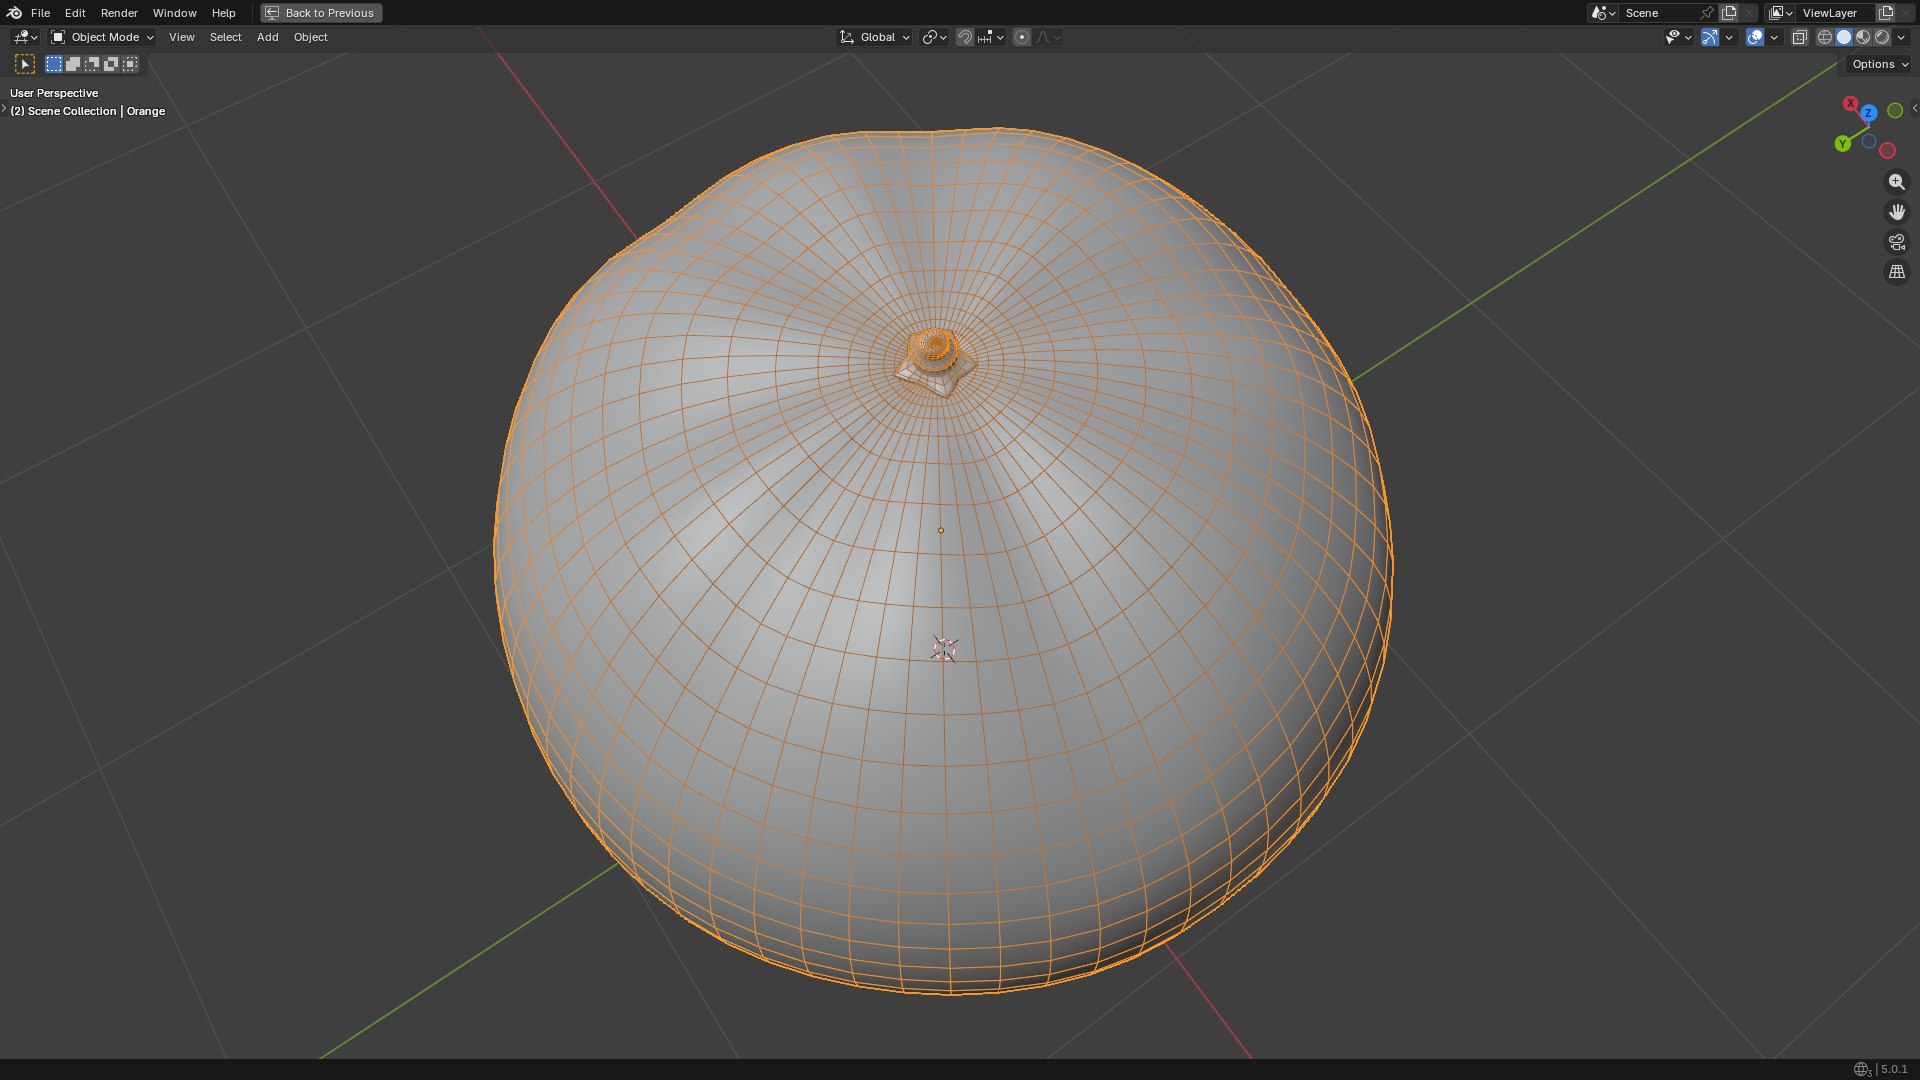Click the Back to Previous button
Viewport: 1920px width, 1080px height.
(321, 13)
